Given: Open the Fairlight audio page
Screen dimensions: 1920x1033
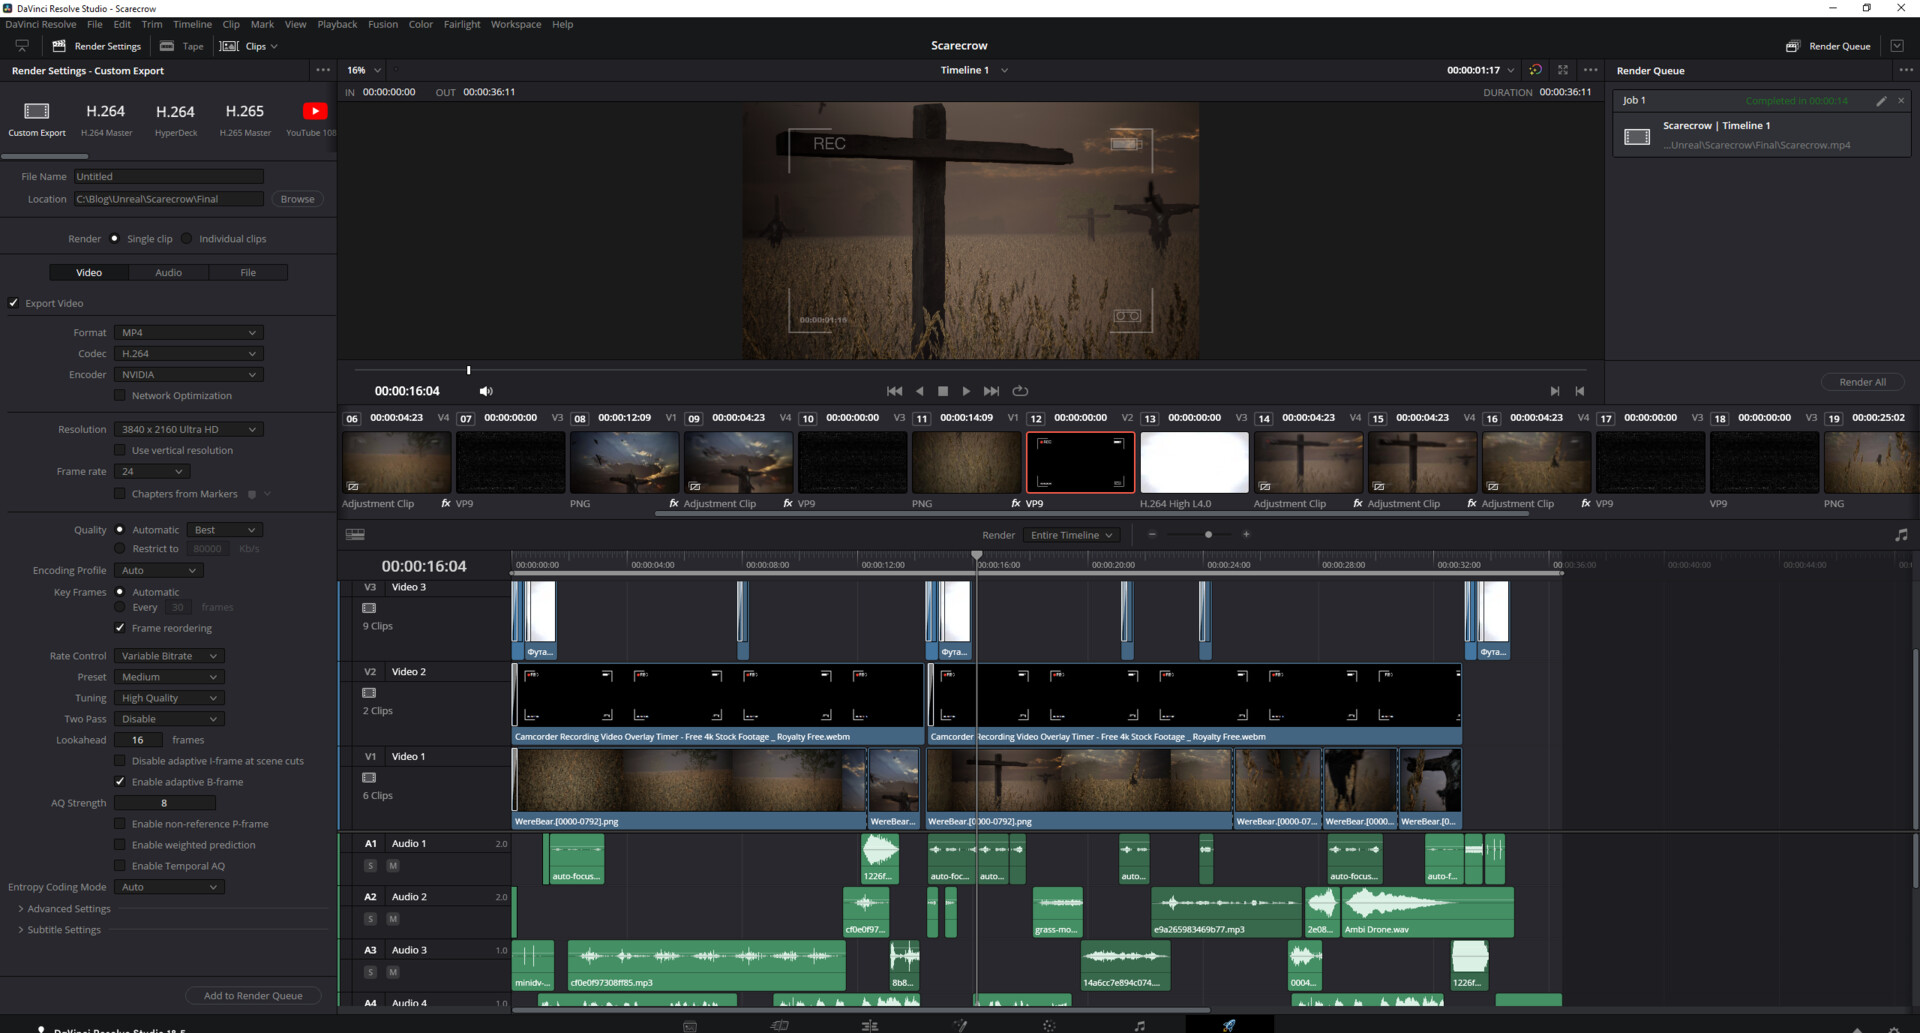Looking at the screenshot, I should pyautogui.click(x=1140, y=1024).
